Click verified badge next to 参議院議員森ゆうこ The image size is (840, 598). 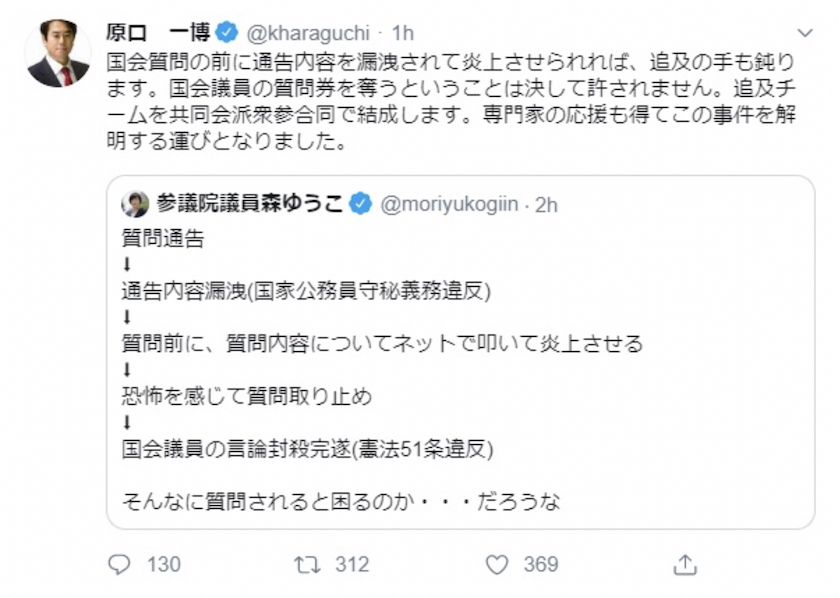click(361, 204)
